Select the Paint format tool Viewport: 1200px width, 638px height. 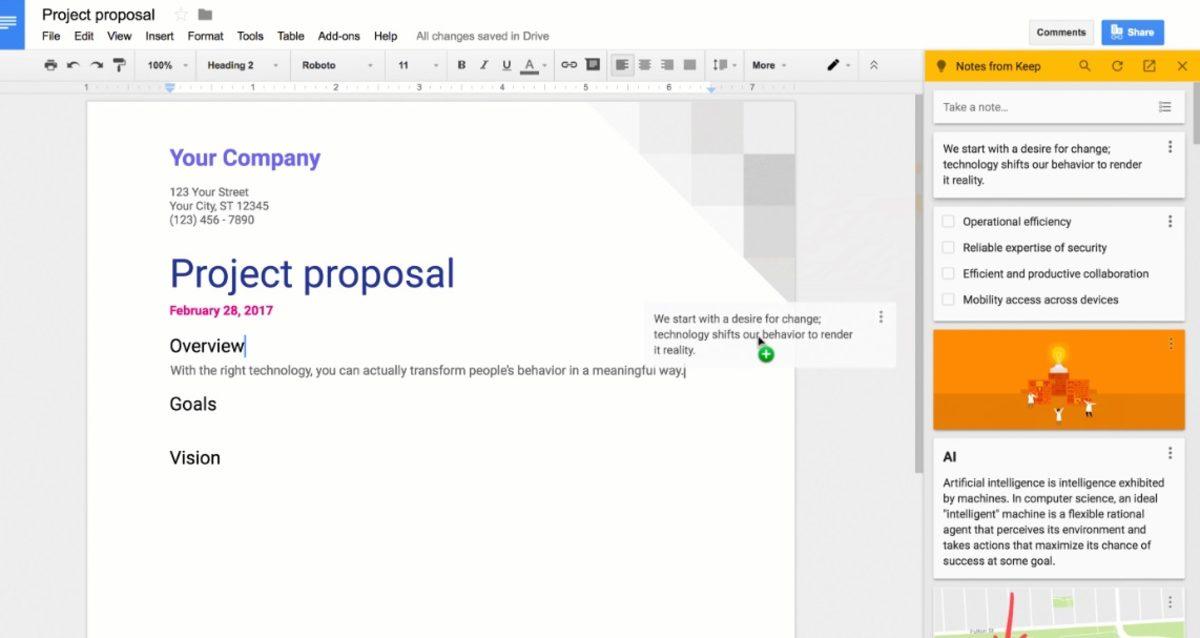click(x=120, y=65)
